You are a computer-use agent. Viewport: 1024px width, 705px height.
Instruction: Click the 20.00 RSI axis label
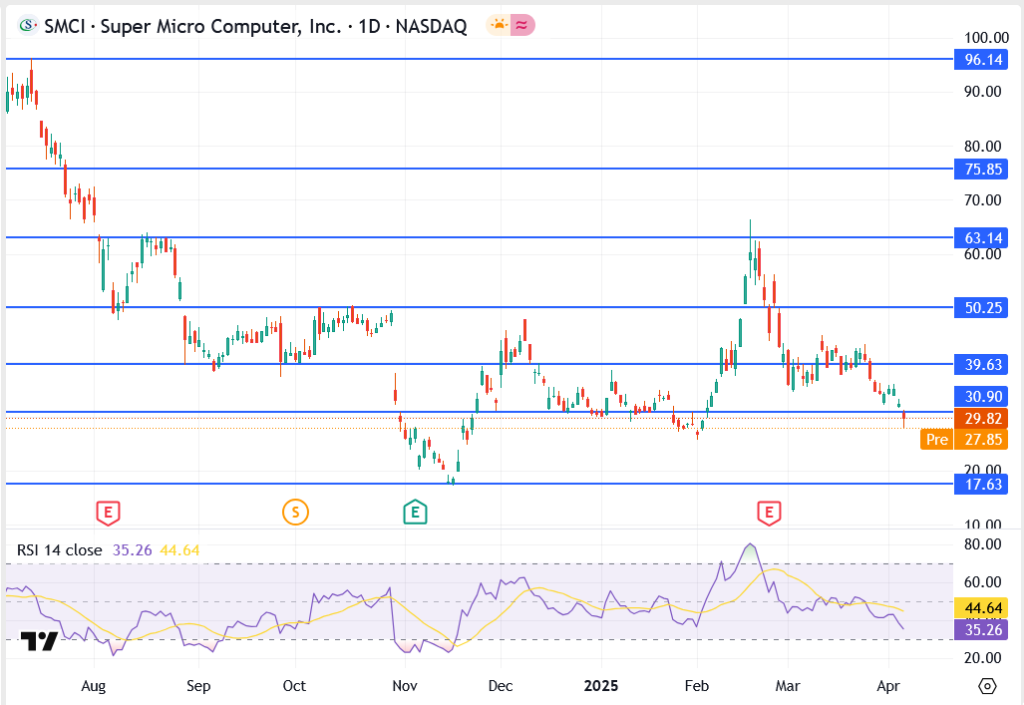tap(983, 658)
